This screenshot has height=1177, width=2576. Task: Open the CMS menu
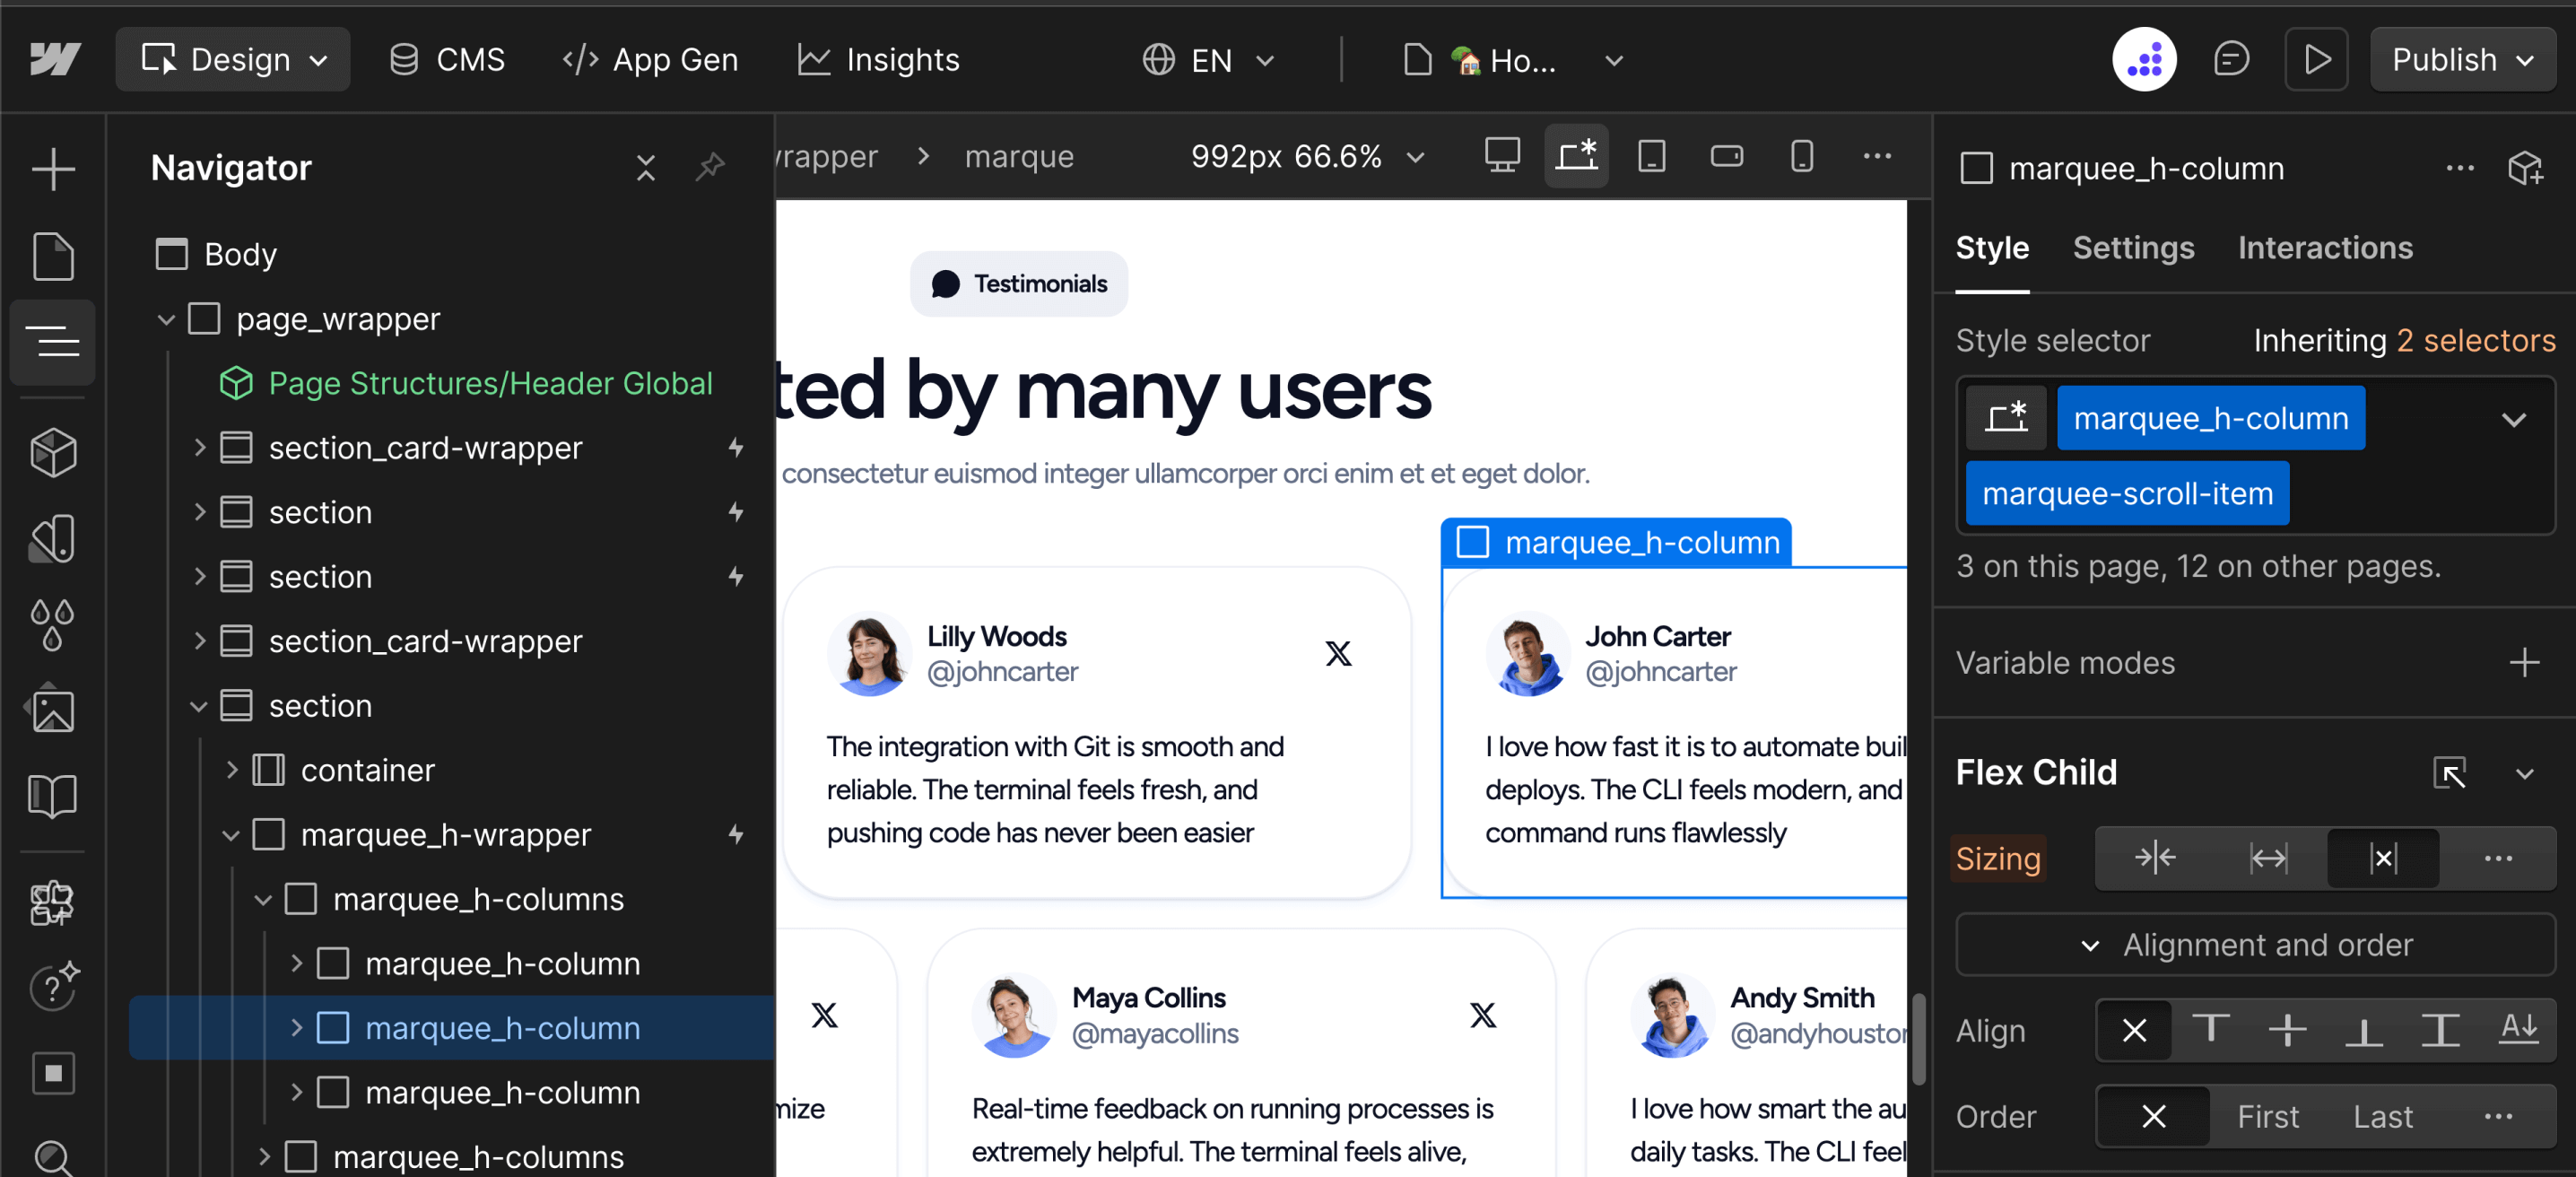[446, 60]
